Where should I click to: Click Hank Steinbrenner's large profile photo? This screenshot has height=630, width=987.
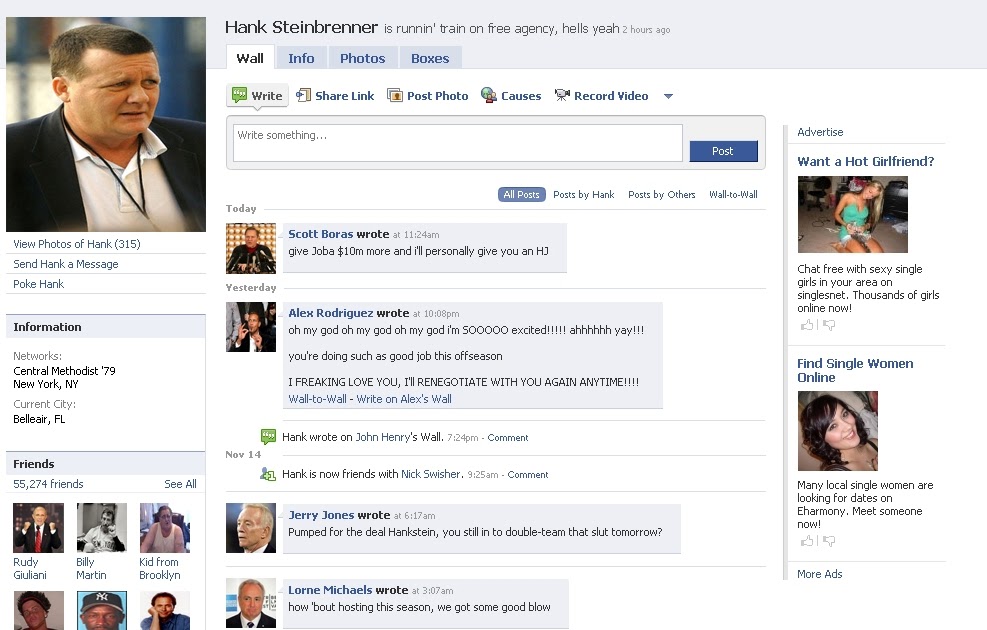point(106,124)
